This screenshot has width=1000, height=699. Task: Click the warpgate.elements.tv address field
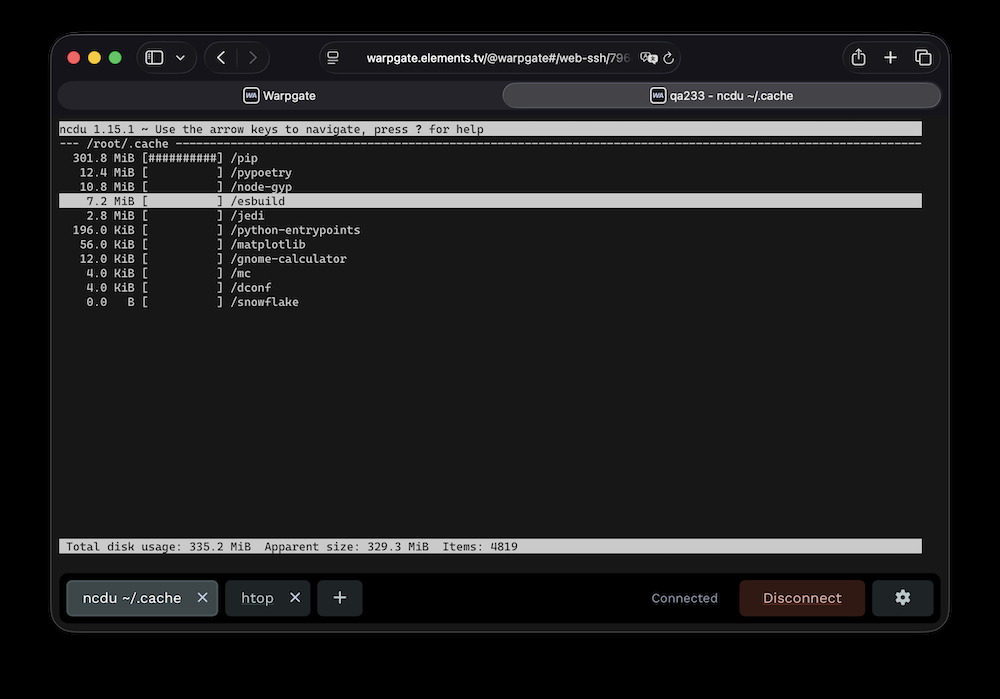point(497,58)
